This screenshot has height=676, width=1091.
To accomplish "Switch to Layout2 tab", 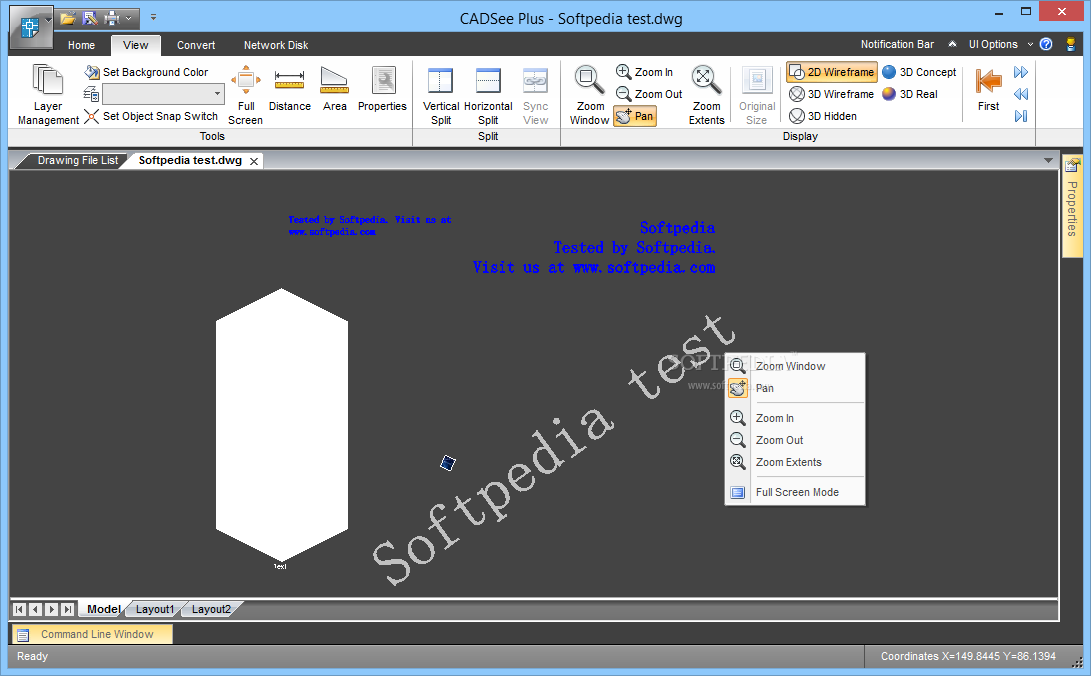I will tap(211, 609).
